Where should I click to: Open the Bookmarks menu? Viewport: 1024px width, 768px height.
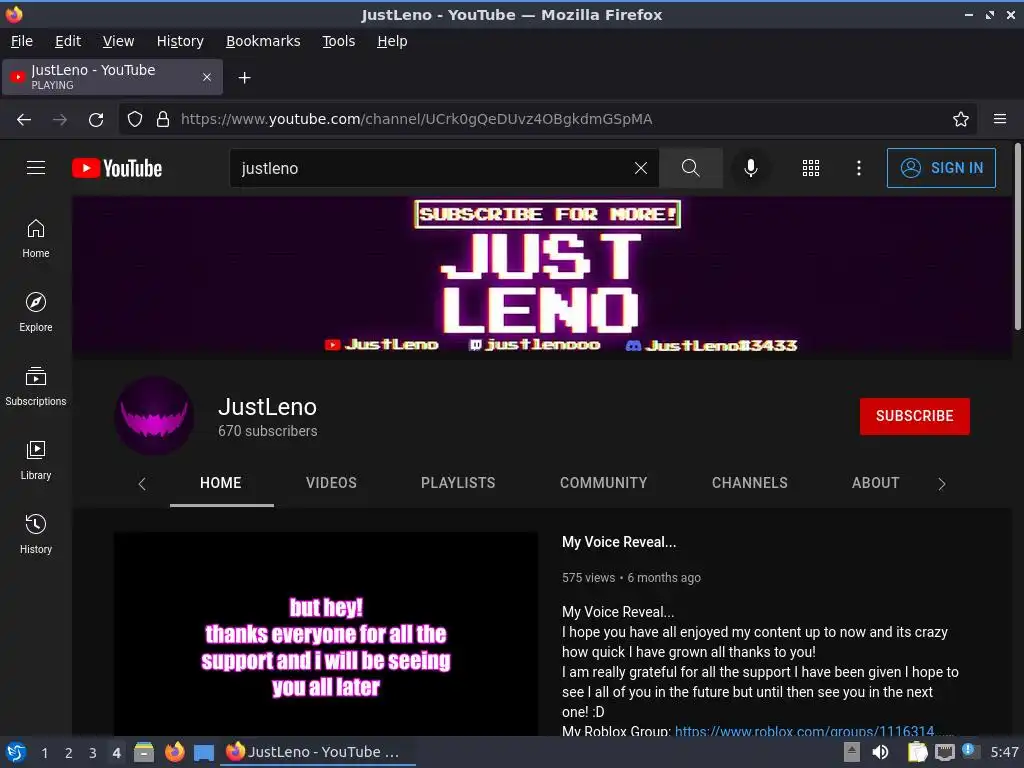263,41
